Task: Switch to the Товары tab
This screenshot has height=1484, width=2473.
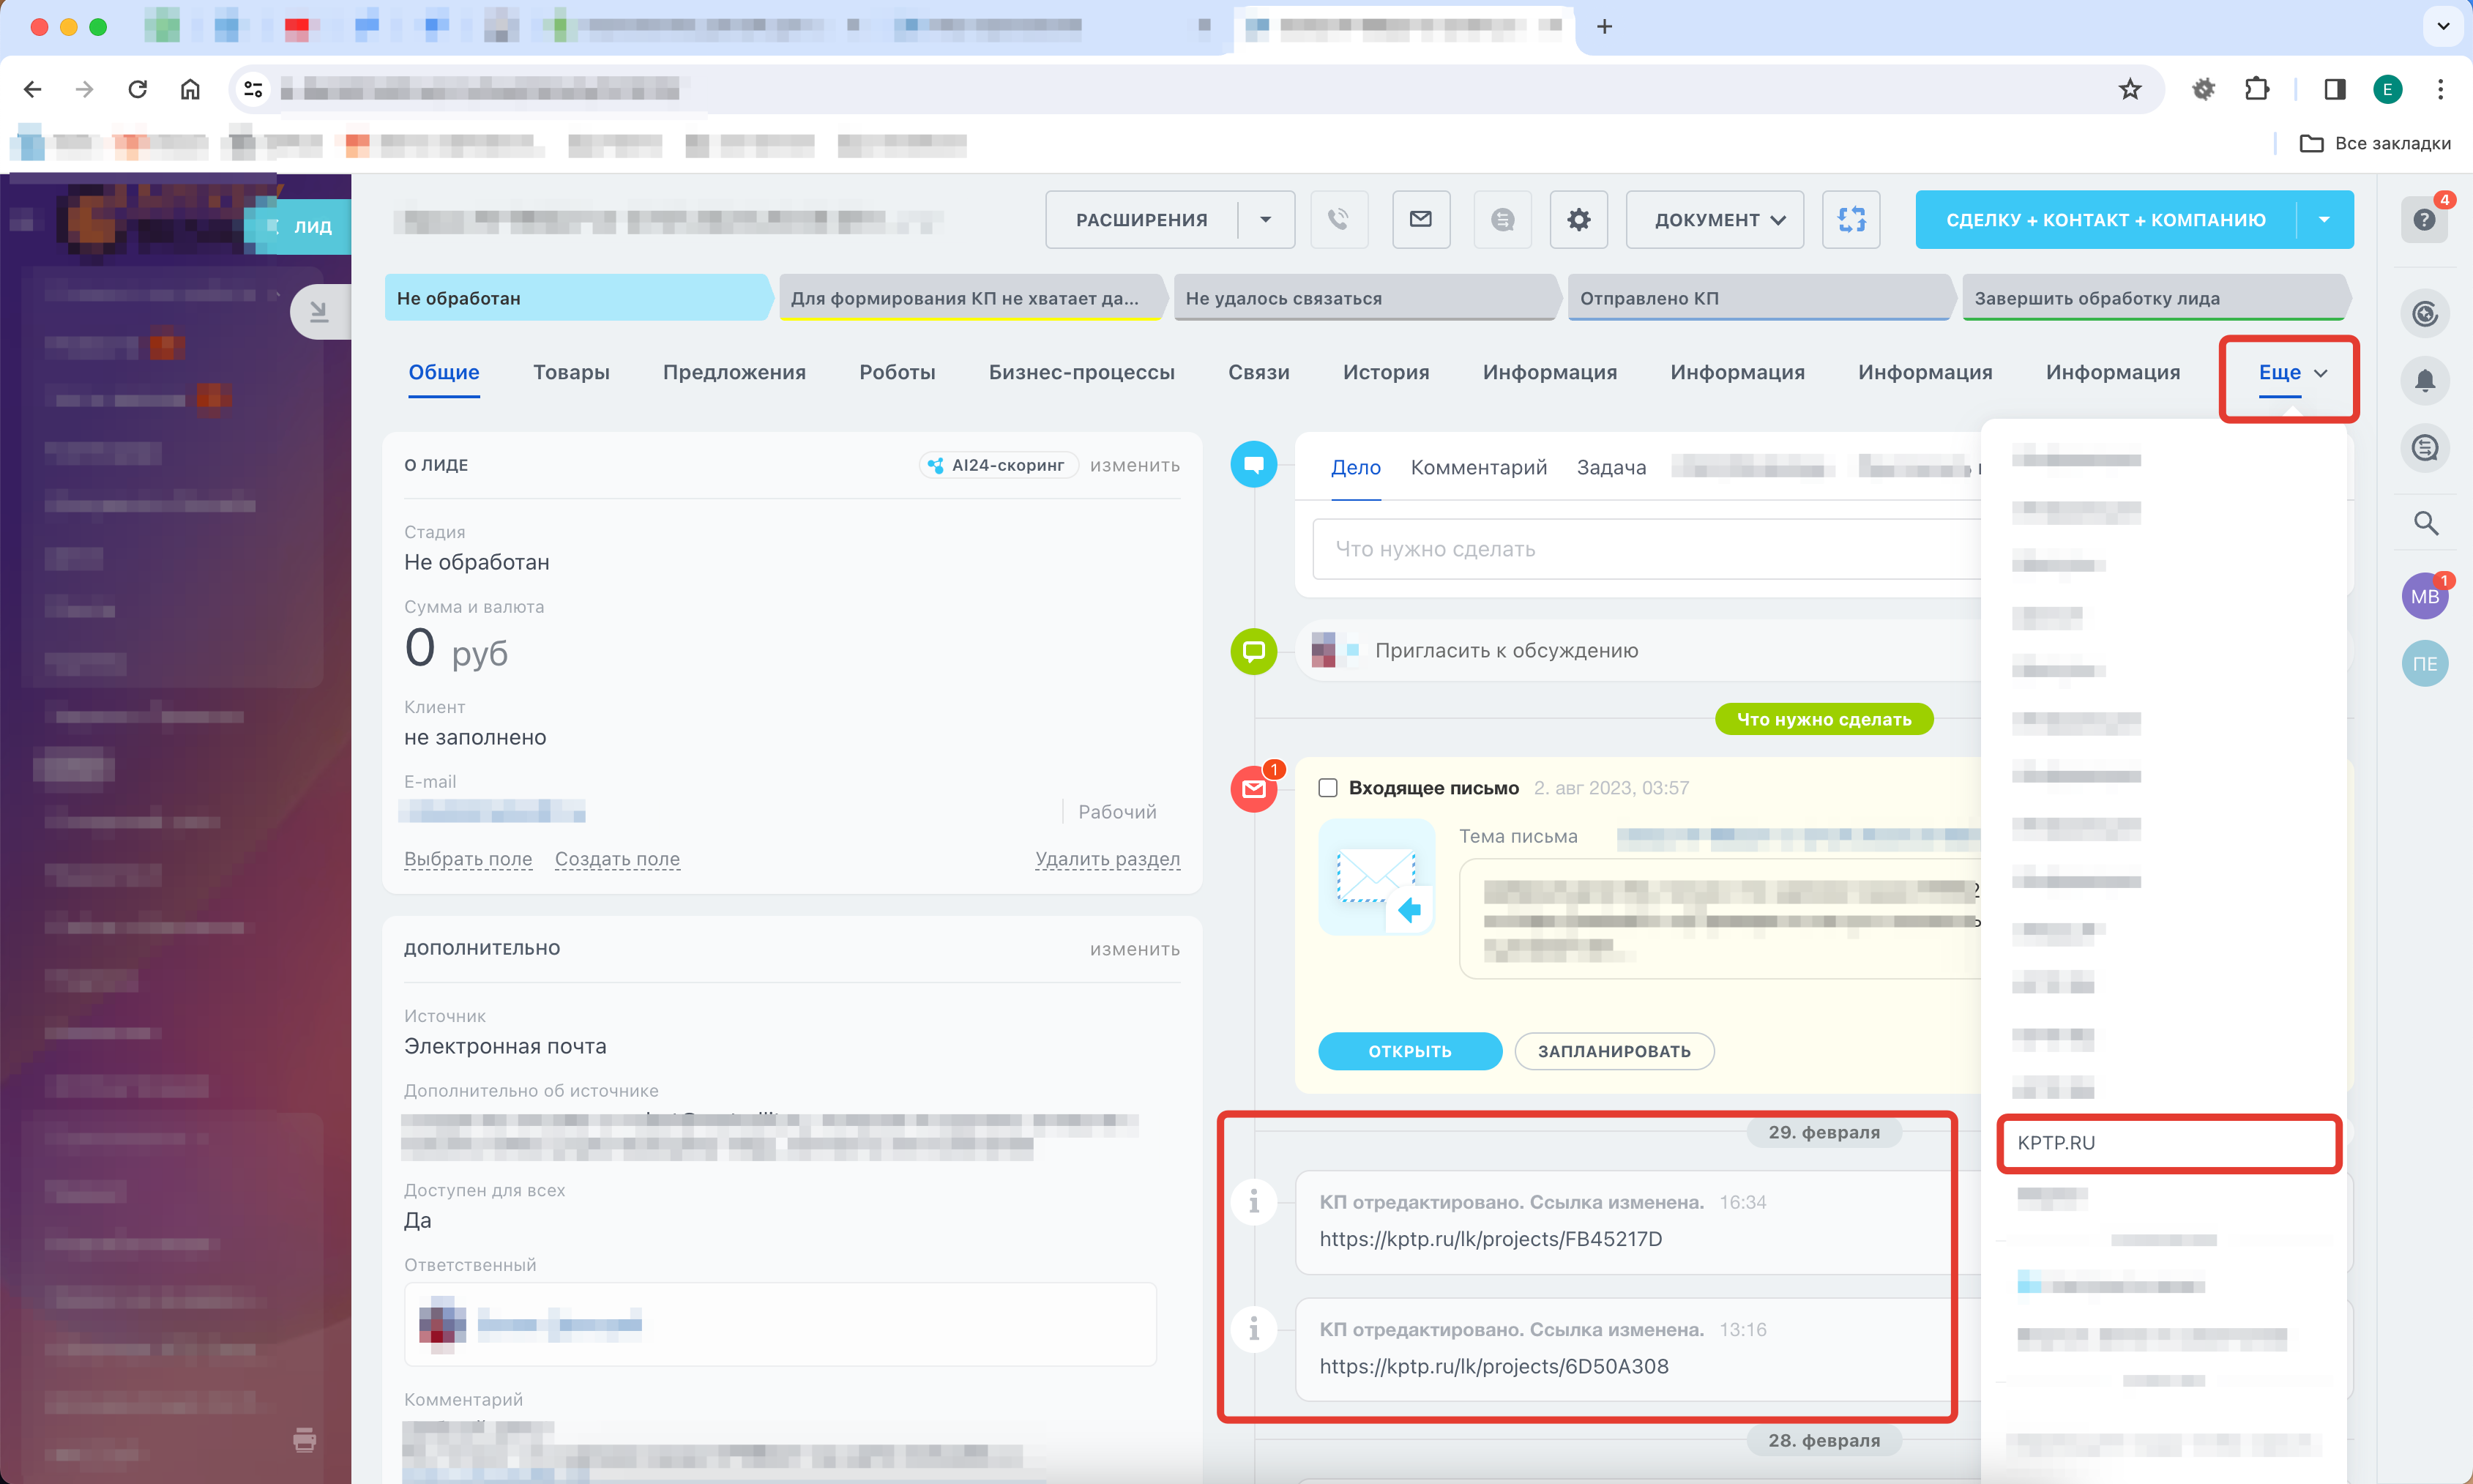Action: pos(571,372)
